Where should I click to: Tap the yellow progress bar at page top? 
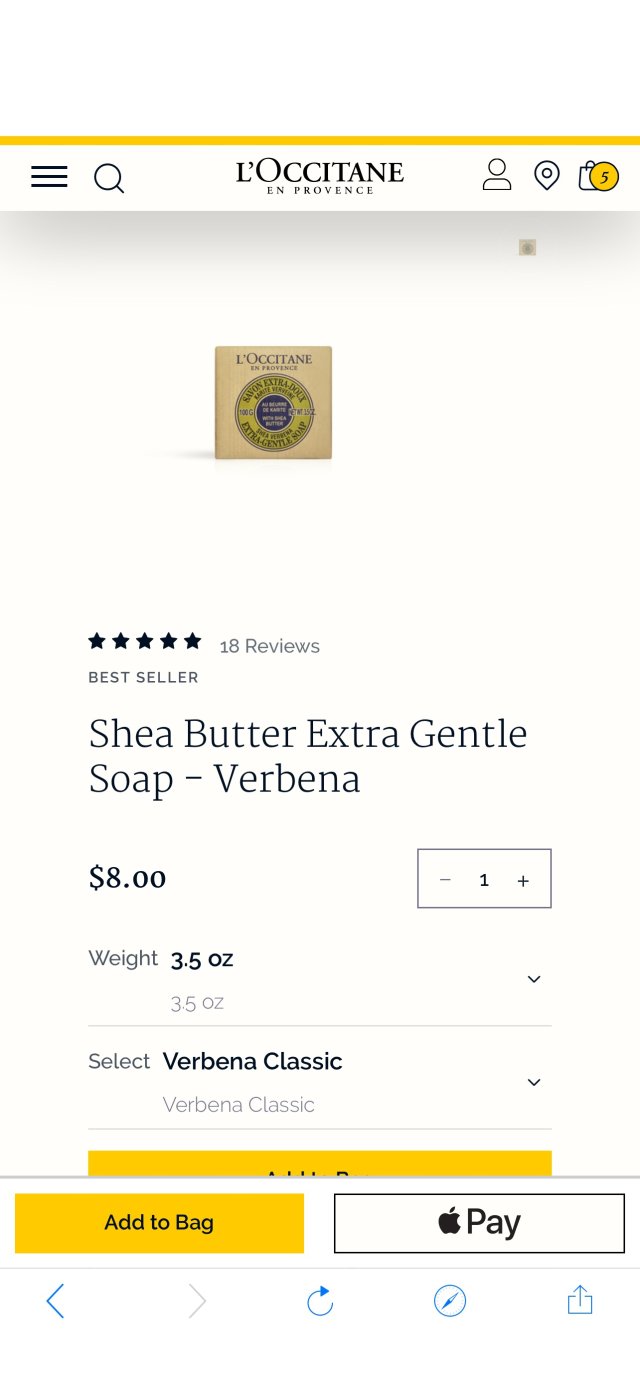click(319, 139)
